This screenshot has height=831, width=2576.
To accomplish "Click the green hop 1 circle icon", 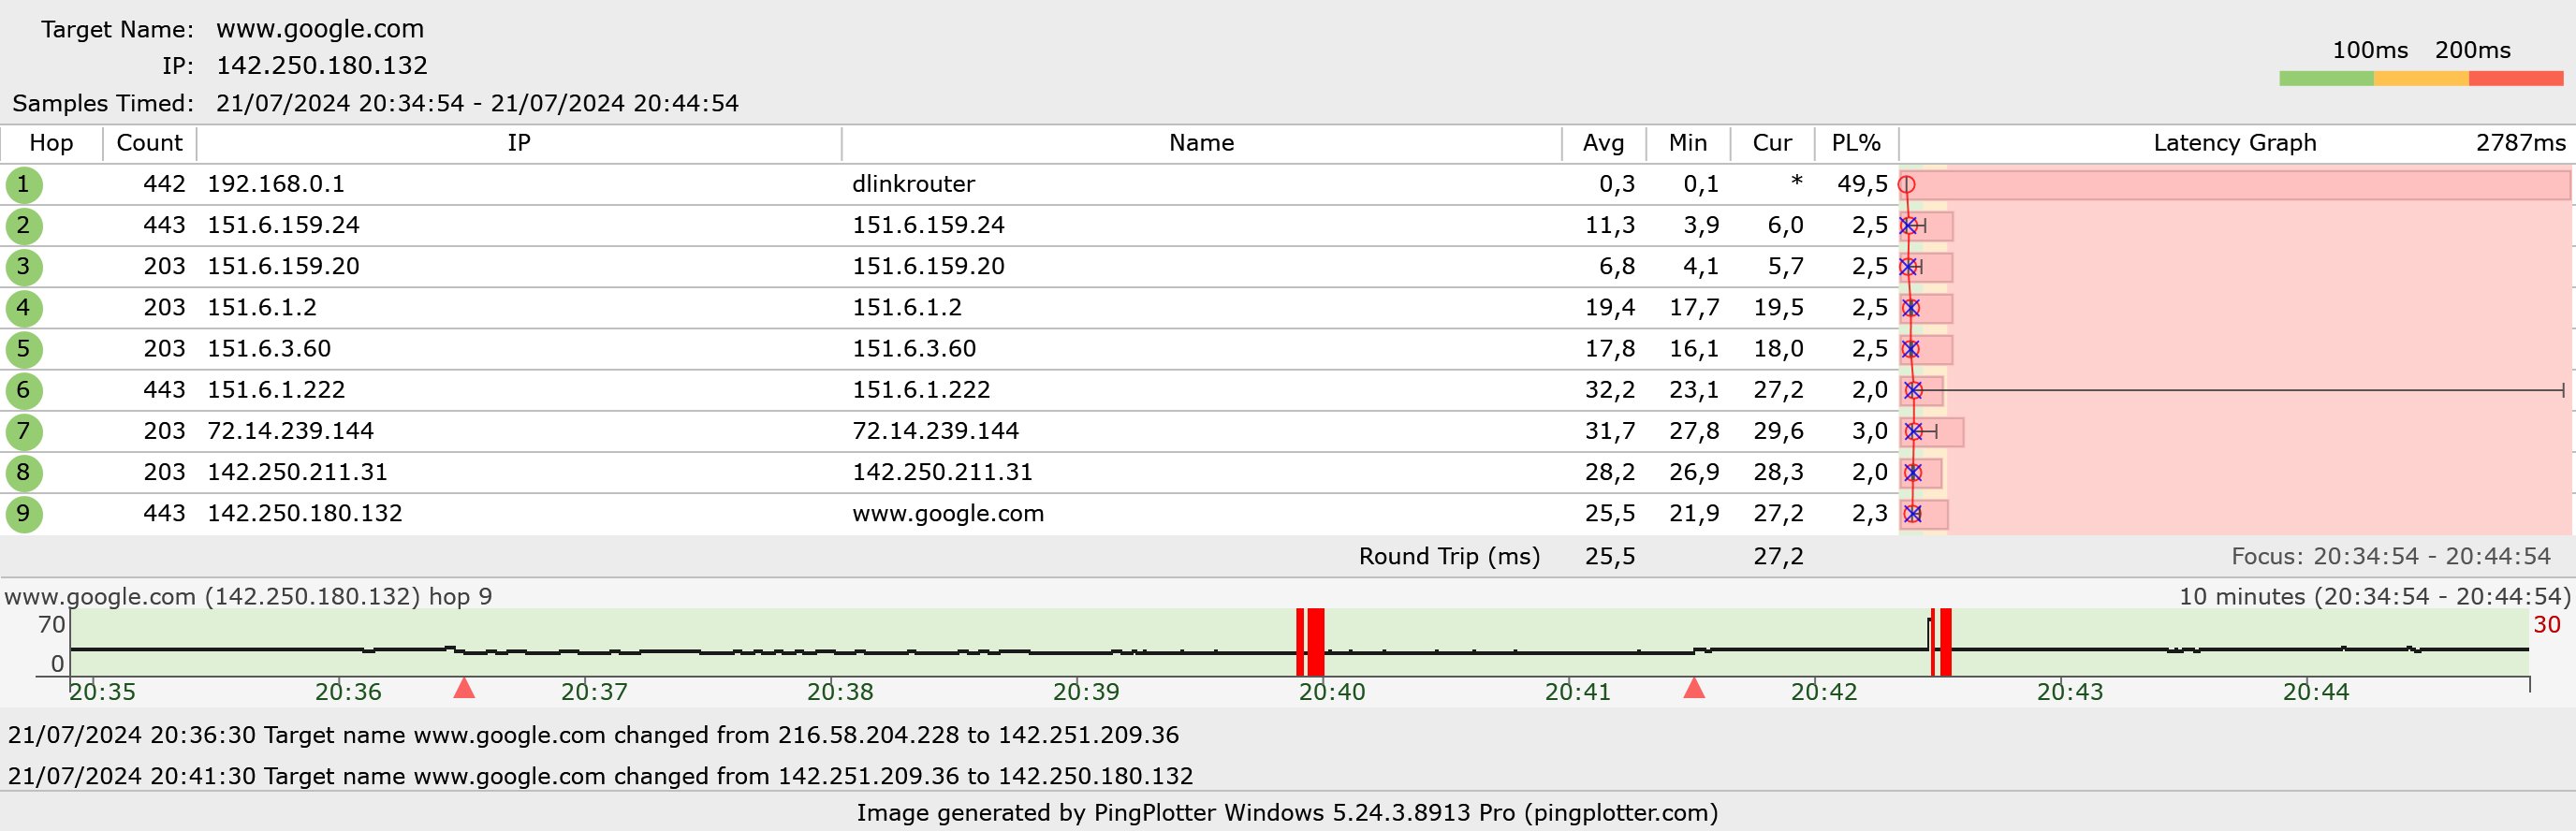I will [23, 185].
